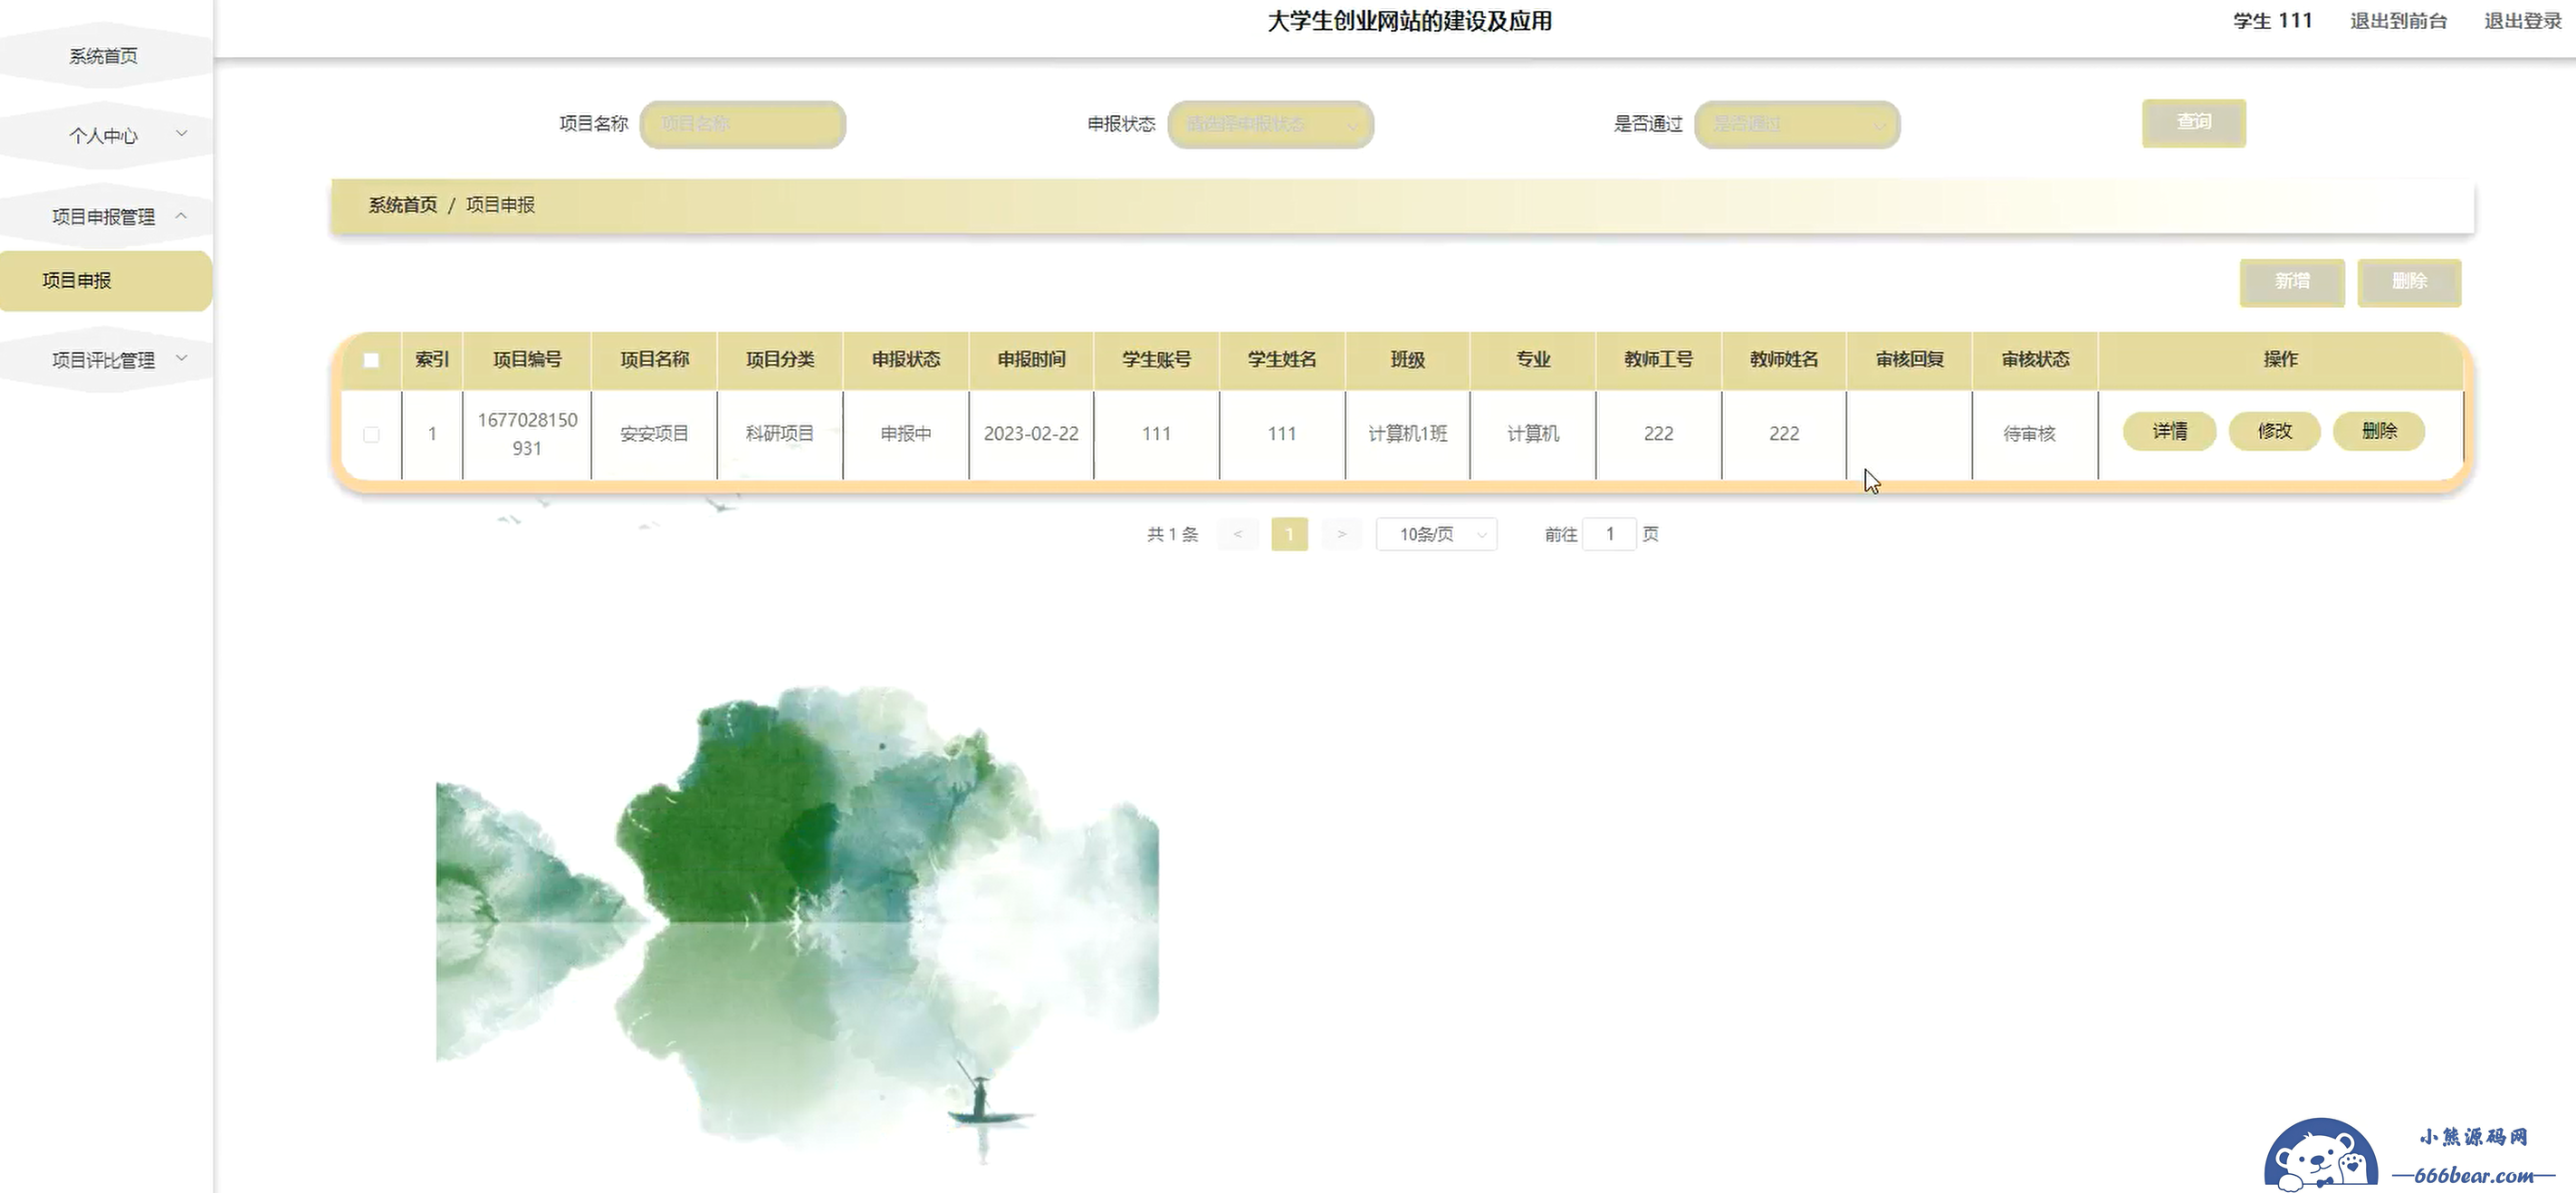
Task: Click the 前往 page number input
Action: click(1610, 534)
